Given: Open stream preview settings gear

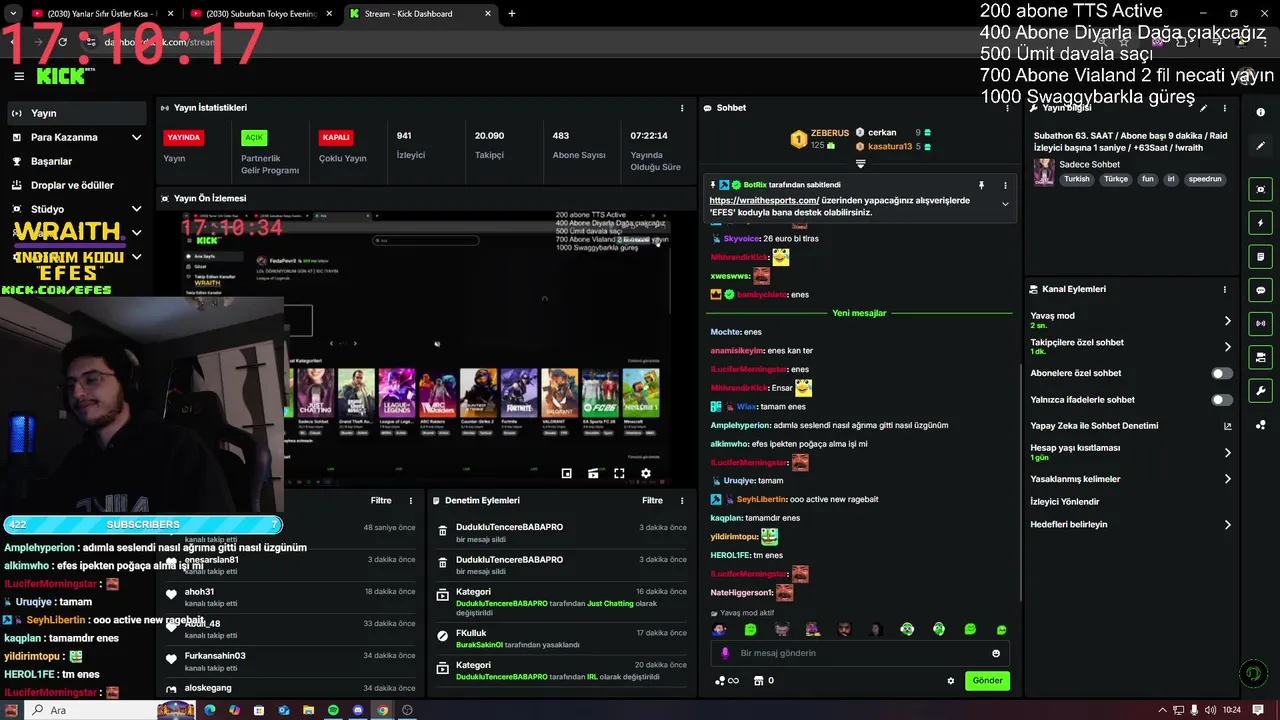Looking at the screenshot, I should pos(645,473).
